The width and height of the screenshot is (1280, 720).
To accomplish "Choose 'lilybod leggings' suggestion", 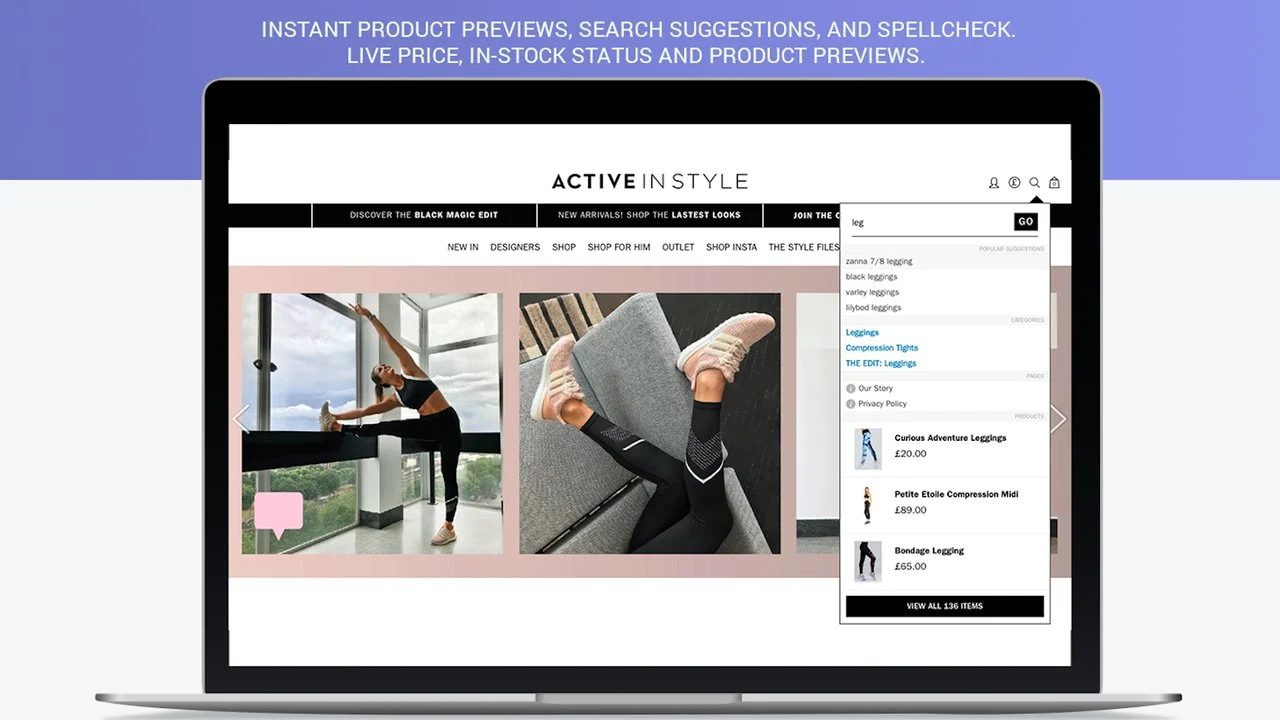I will [x=874, y=308].
